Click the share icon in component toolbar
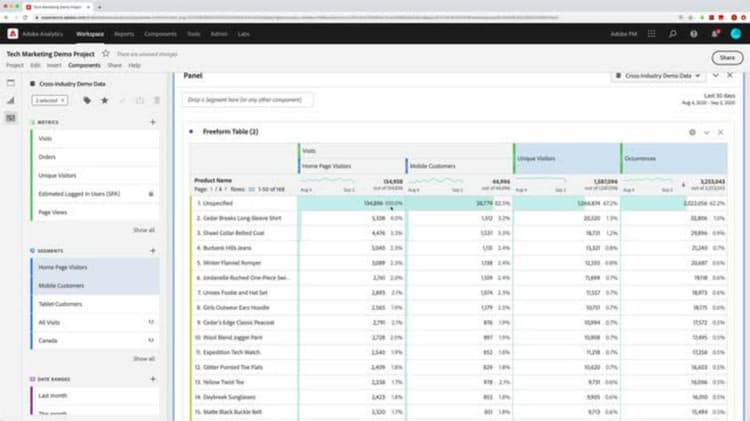Viewport: 750px width, 421px height. 140,100
